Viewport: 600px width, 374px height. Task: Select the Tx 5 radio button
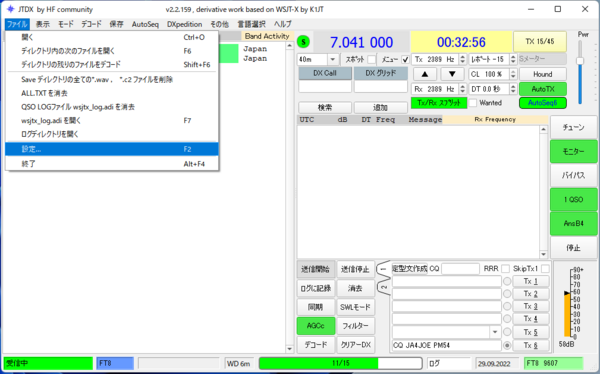(x=507, y=332)
